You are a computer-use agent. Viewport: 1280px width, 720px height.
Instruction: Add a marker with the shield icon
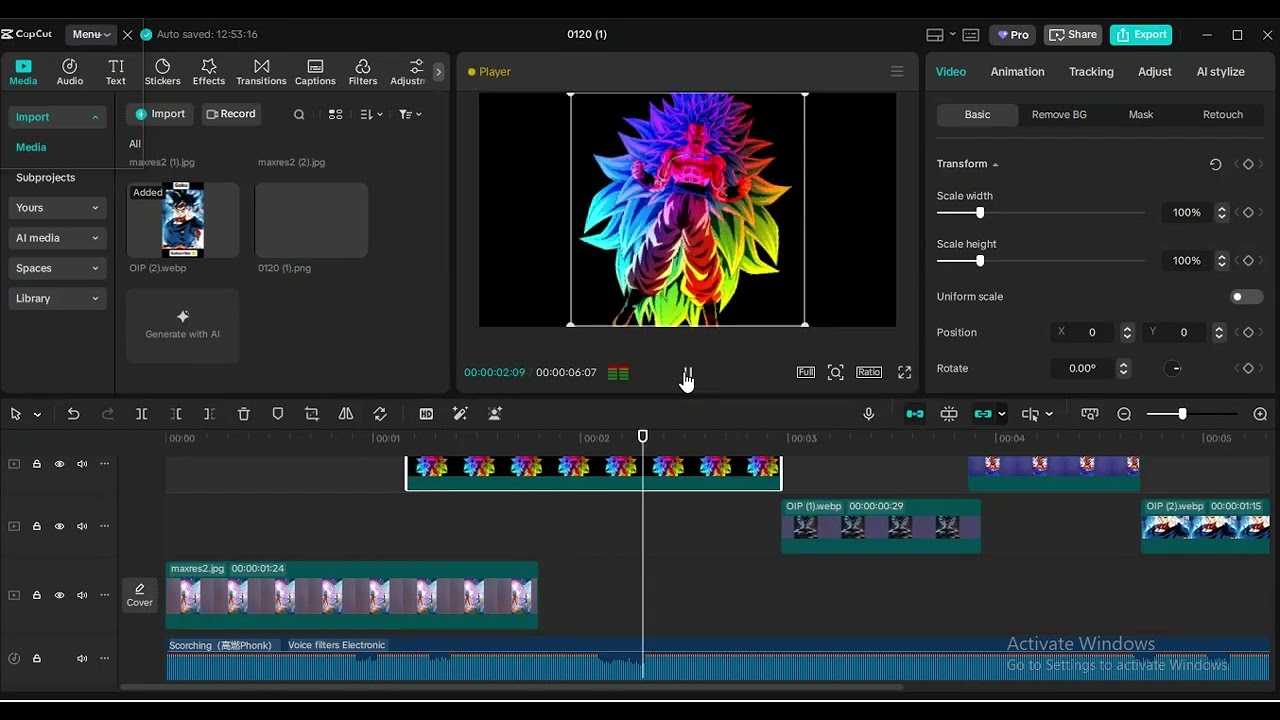pyautogui.click(x=278, y=414)
